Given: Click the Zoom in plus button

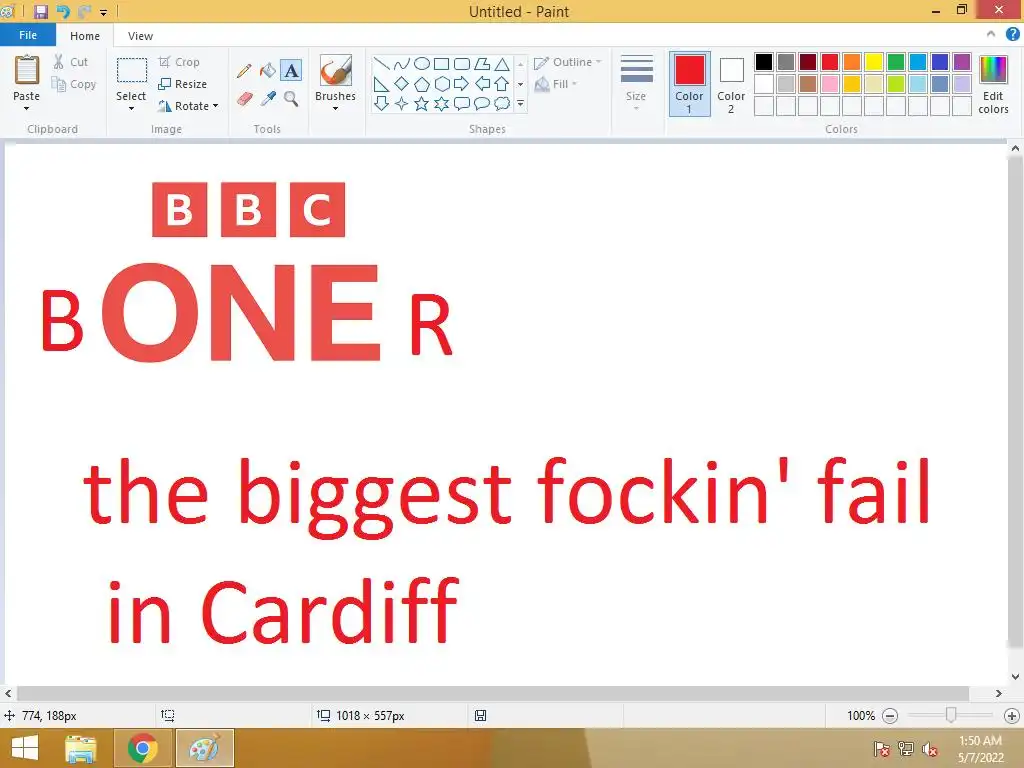Looking at the screenshot, I should [1012, 716].
